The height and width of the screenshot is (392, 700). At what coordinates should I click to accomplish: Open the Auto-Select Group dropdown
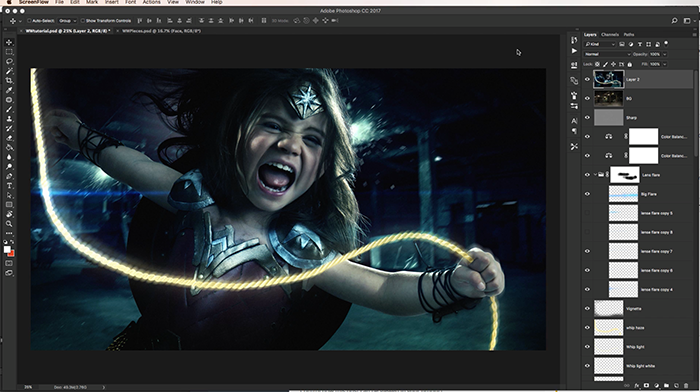[67, 21]
